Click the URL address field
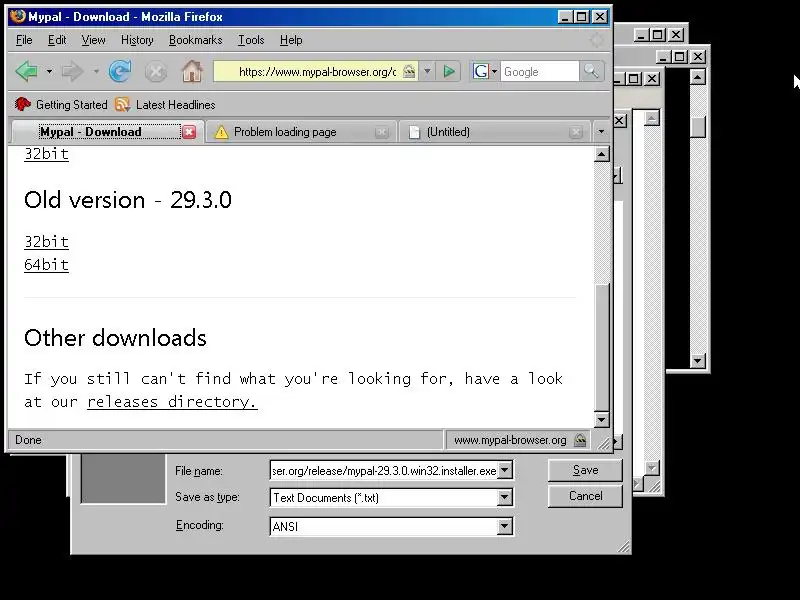Image resolution: width=800 pixels, height=600 pixels. [317, 71]
